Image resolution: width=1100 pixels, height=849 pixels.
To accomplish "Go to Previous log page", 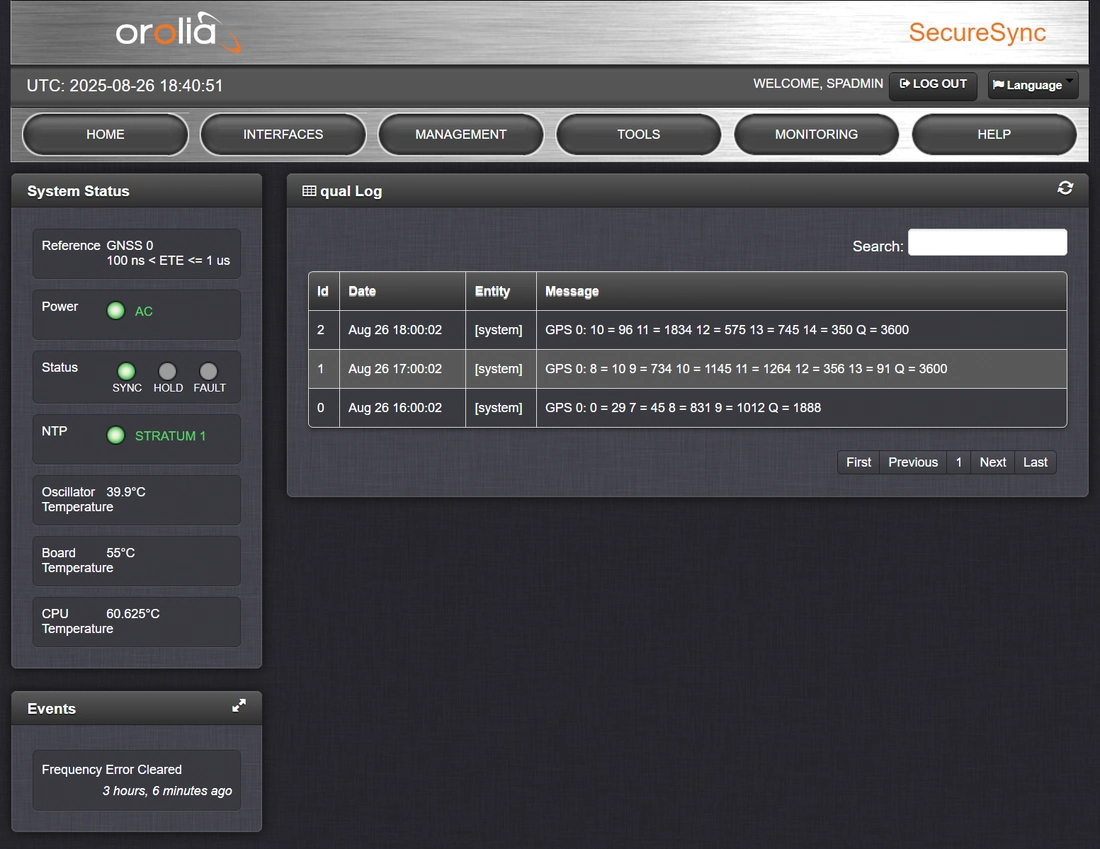I will (x=913, y=462).
